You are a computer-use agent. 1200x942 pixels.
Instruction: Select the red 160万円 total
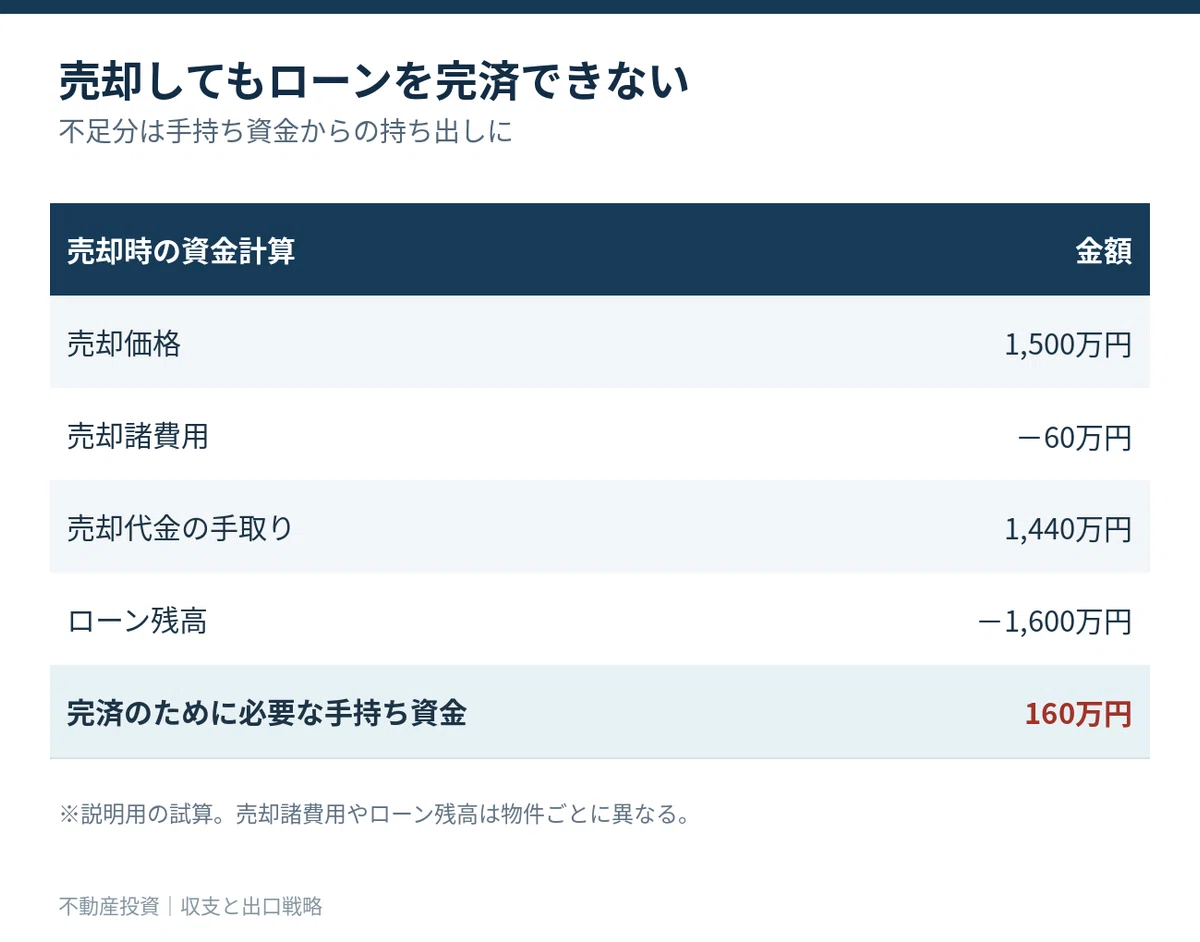click(x=1079, y=714)
